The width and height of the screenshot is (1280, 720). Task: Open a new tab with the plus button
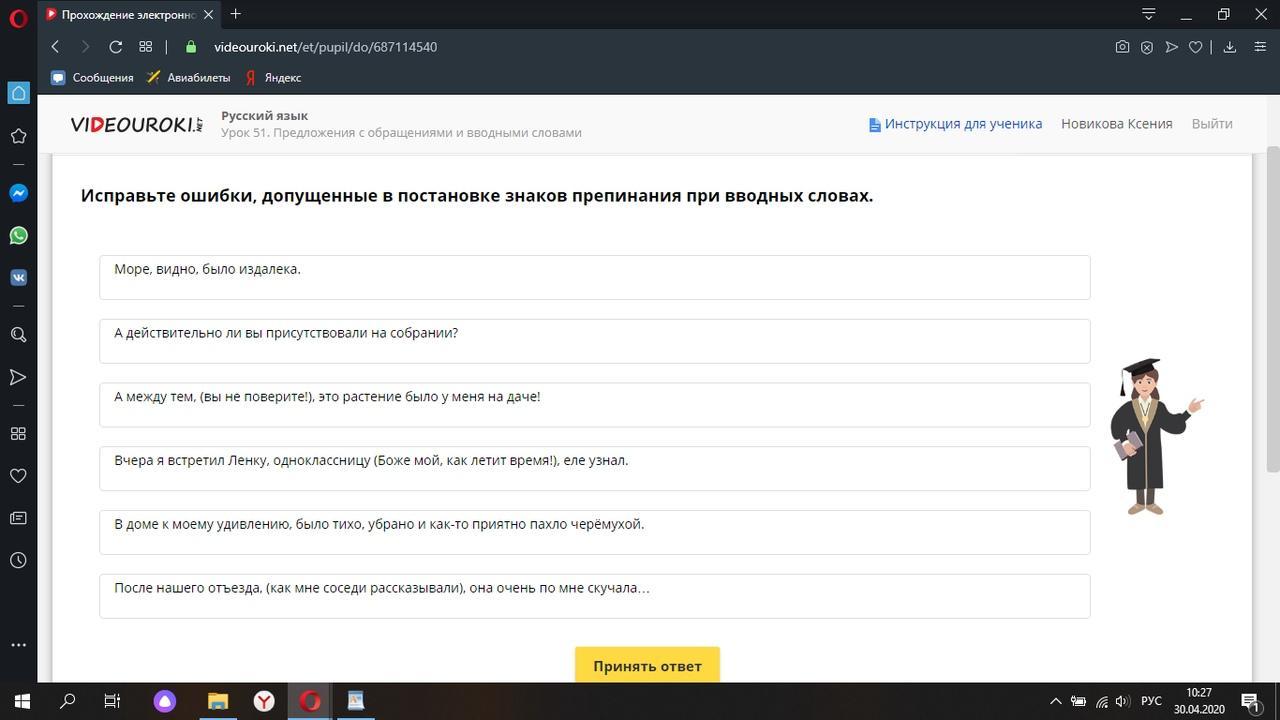[235, 14]
